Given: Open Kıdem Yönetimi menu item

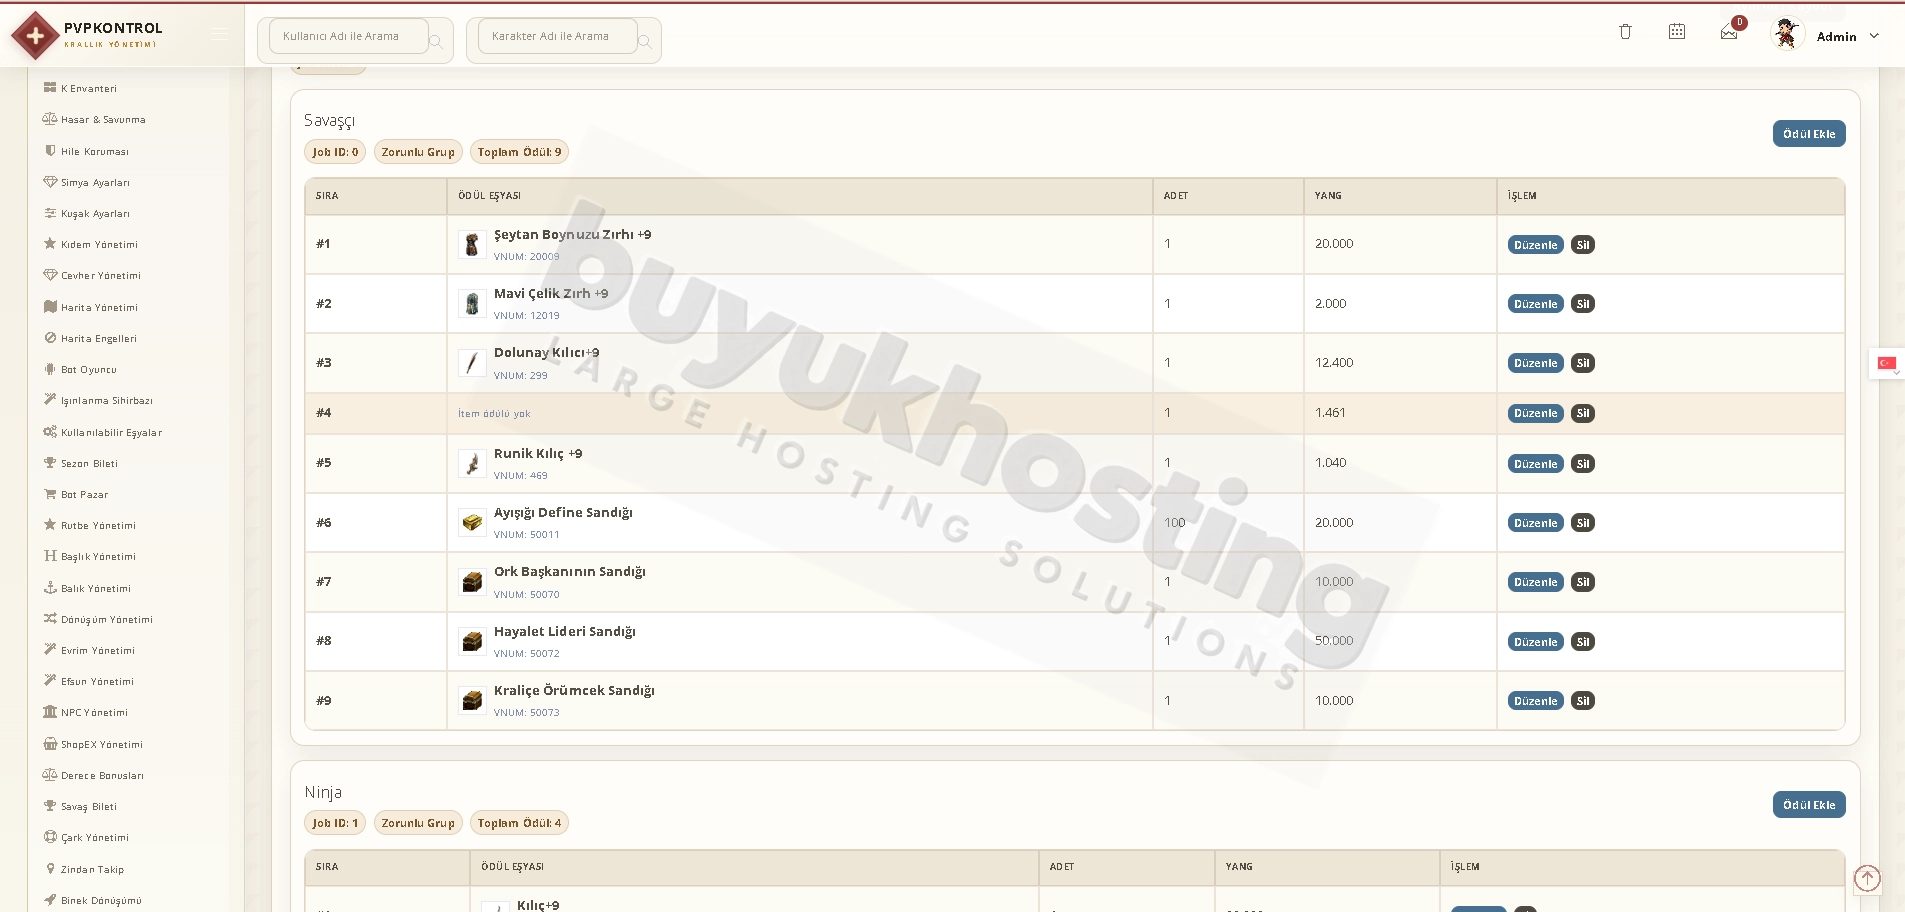Looking at the screenshot, I should coord(90,244).
